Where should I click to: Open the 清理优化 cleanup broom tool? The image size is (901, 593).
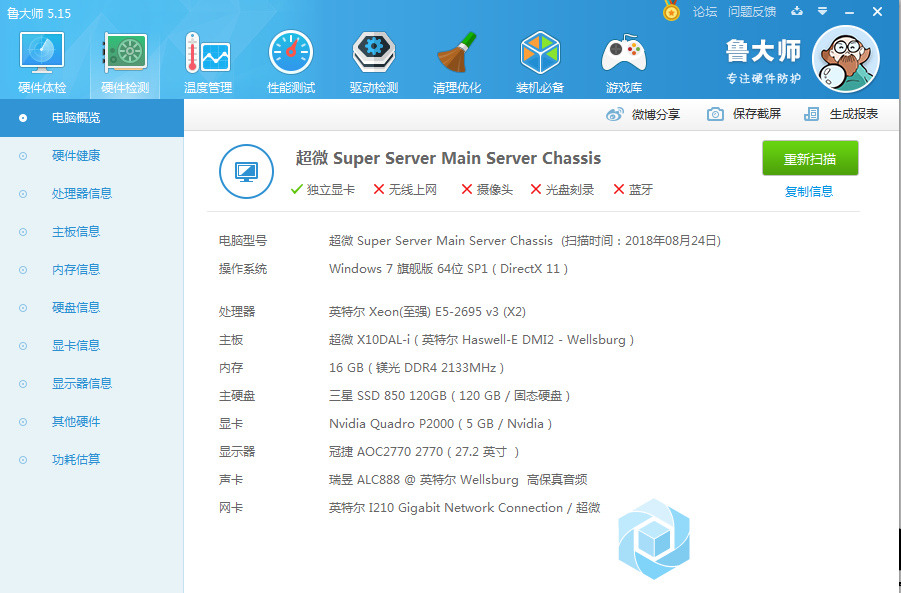coord(457,63)
